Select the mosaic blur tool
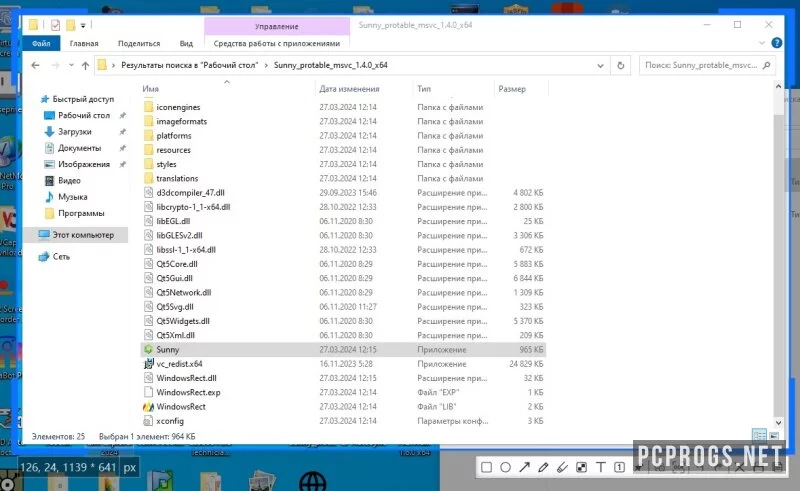 [581, 467]
